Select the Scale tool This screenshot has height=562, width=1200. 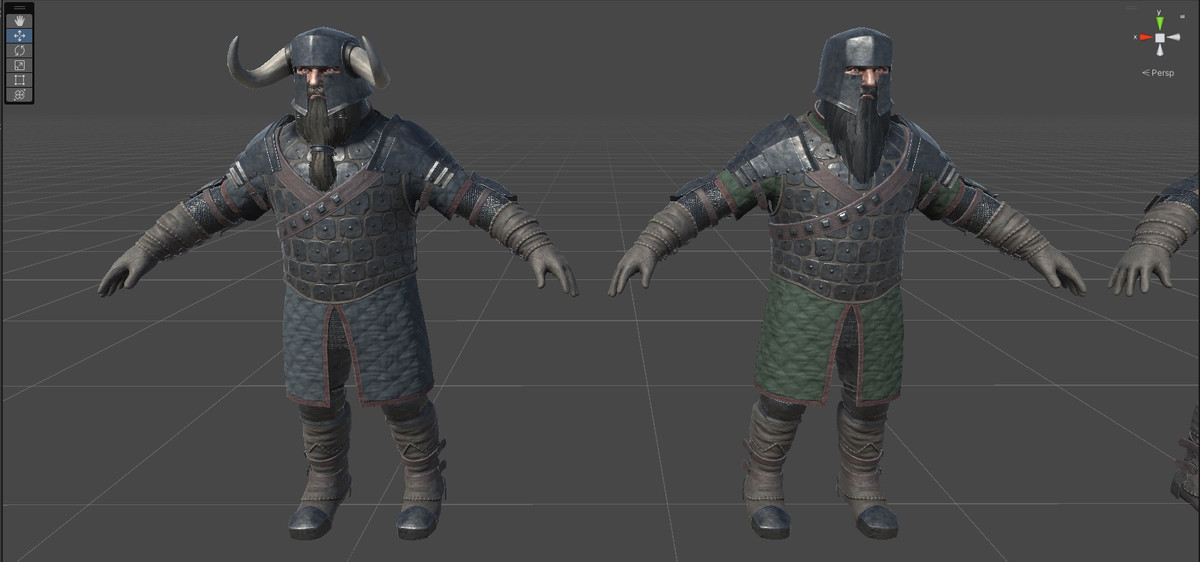(x=19, y=65)
